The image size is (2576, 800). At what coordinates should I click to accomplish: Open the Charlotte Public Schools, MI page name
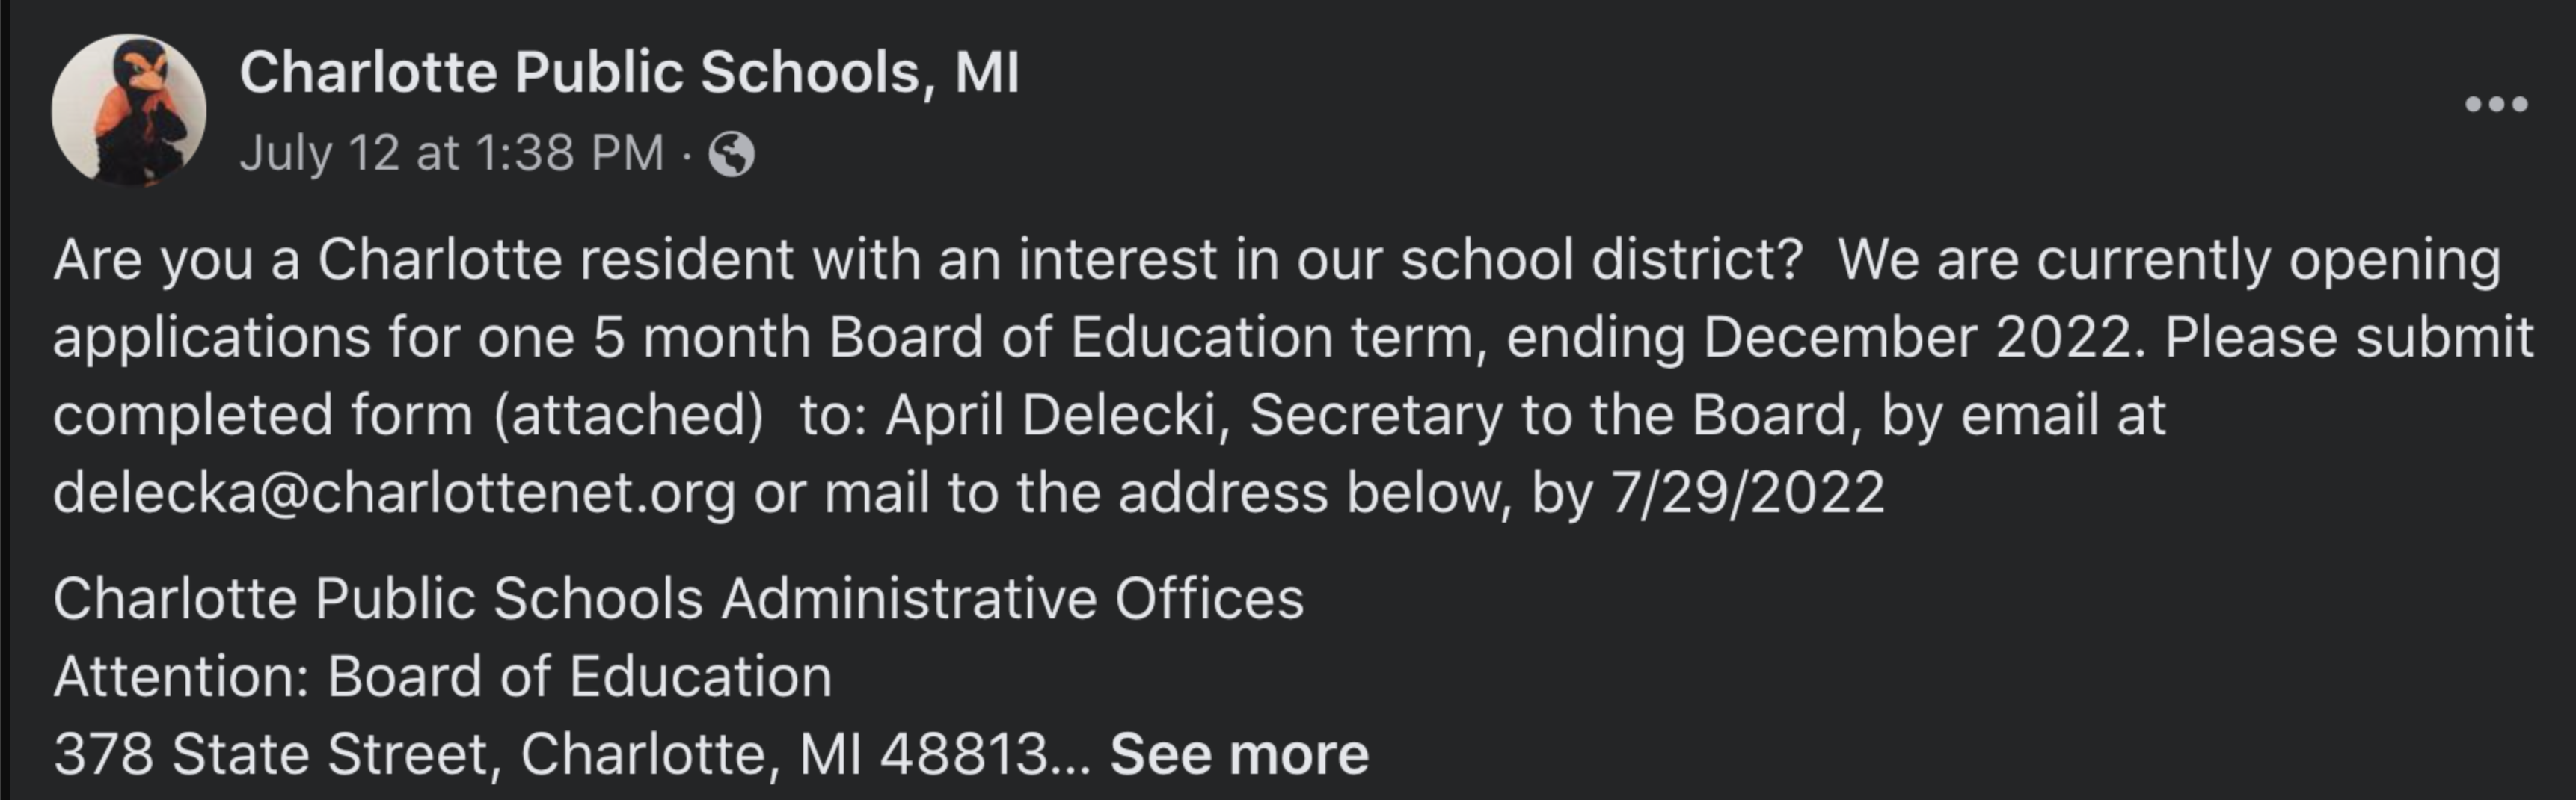[629, 73]
